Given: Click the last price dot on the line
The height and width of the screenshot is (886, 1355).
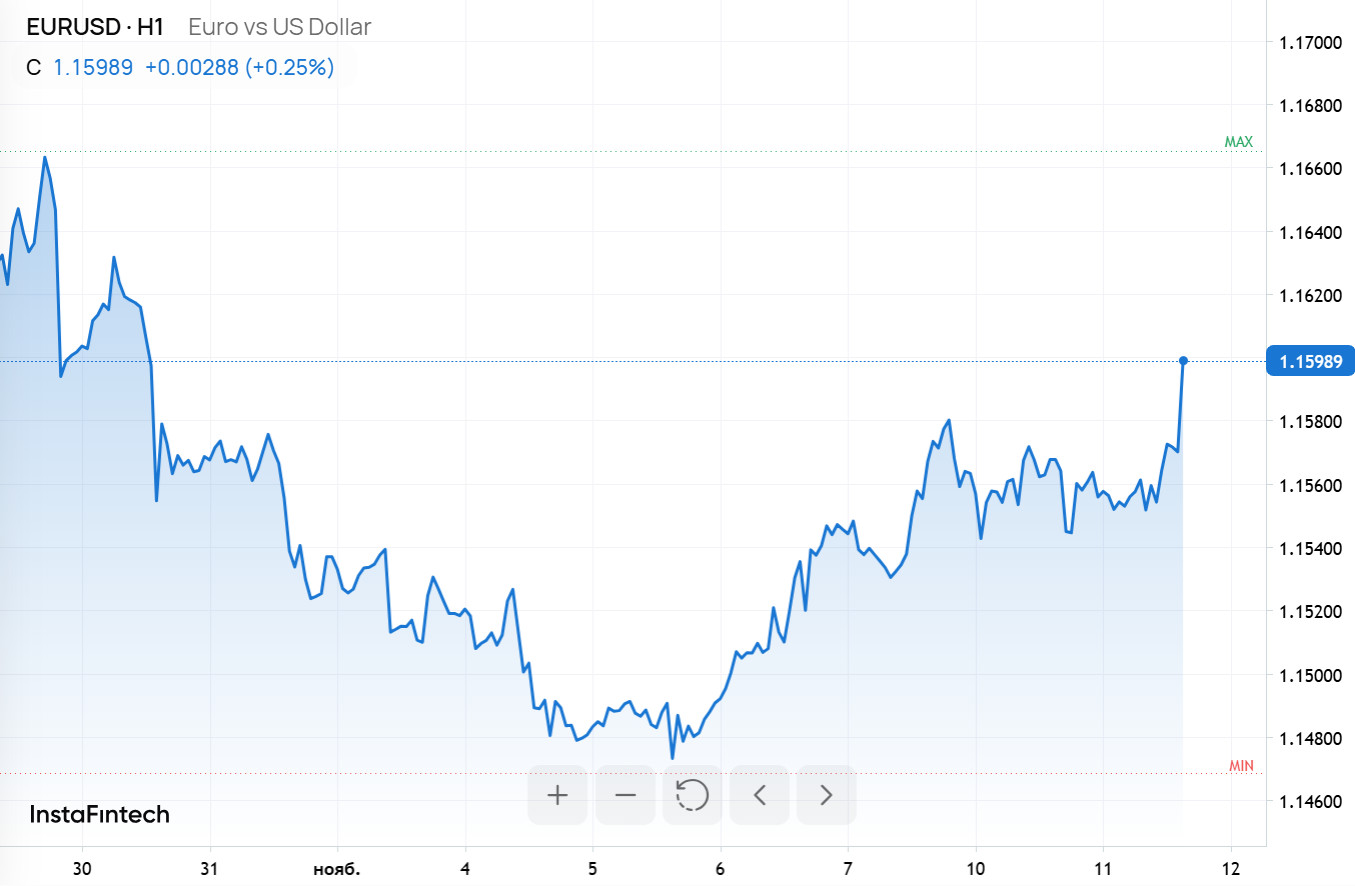Looking at the screenshot, I should (x=1183, y=360).
